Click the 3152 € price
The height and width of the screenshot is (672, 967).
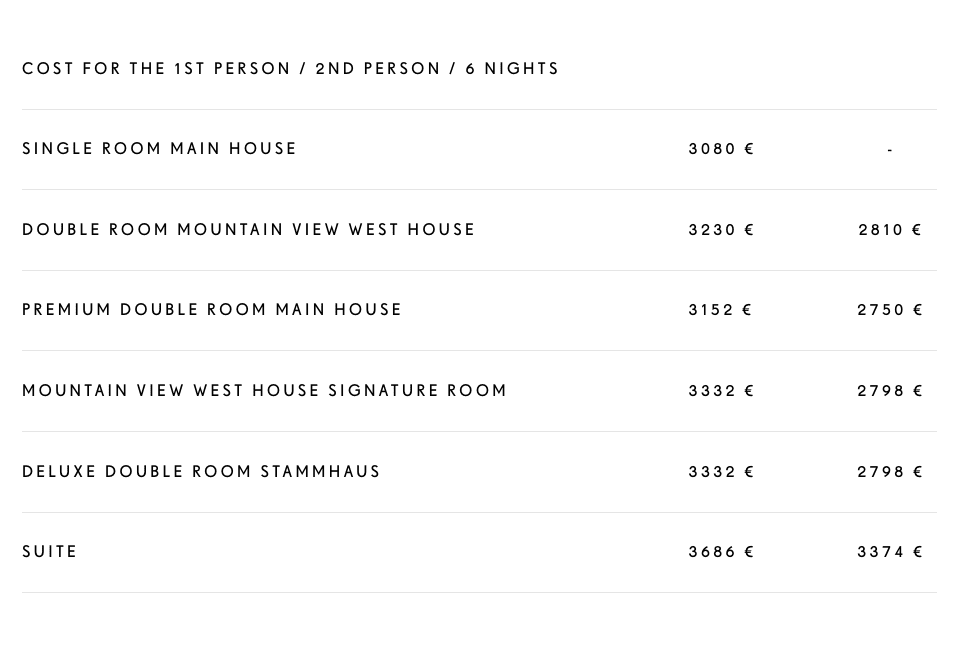(x=720, y=309)
